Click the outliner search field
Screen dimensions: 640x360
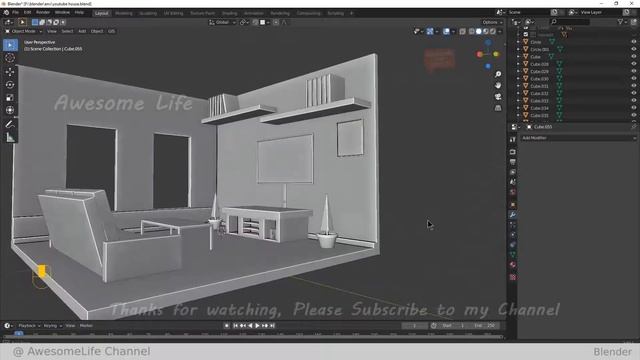click(x=569, y=22)
